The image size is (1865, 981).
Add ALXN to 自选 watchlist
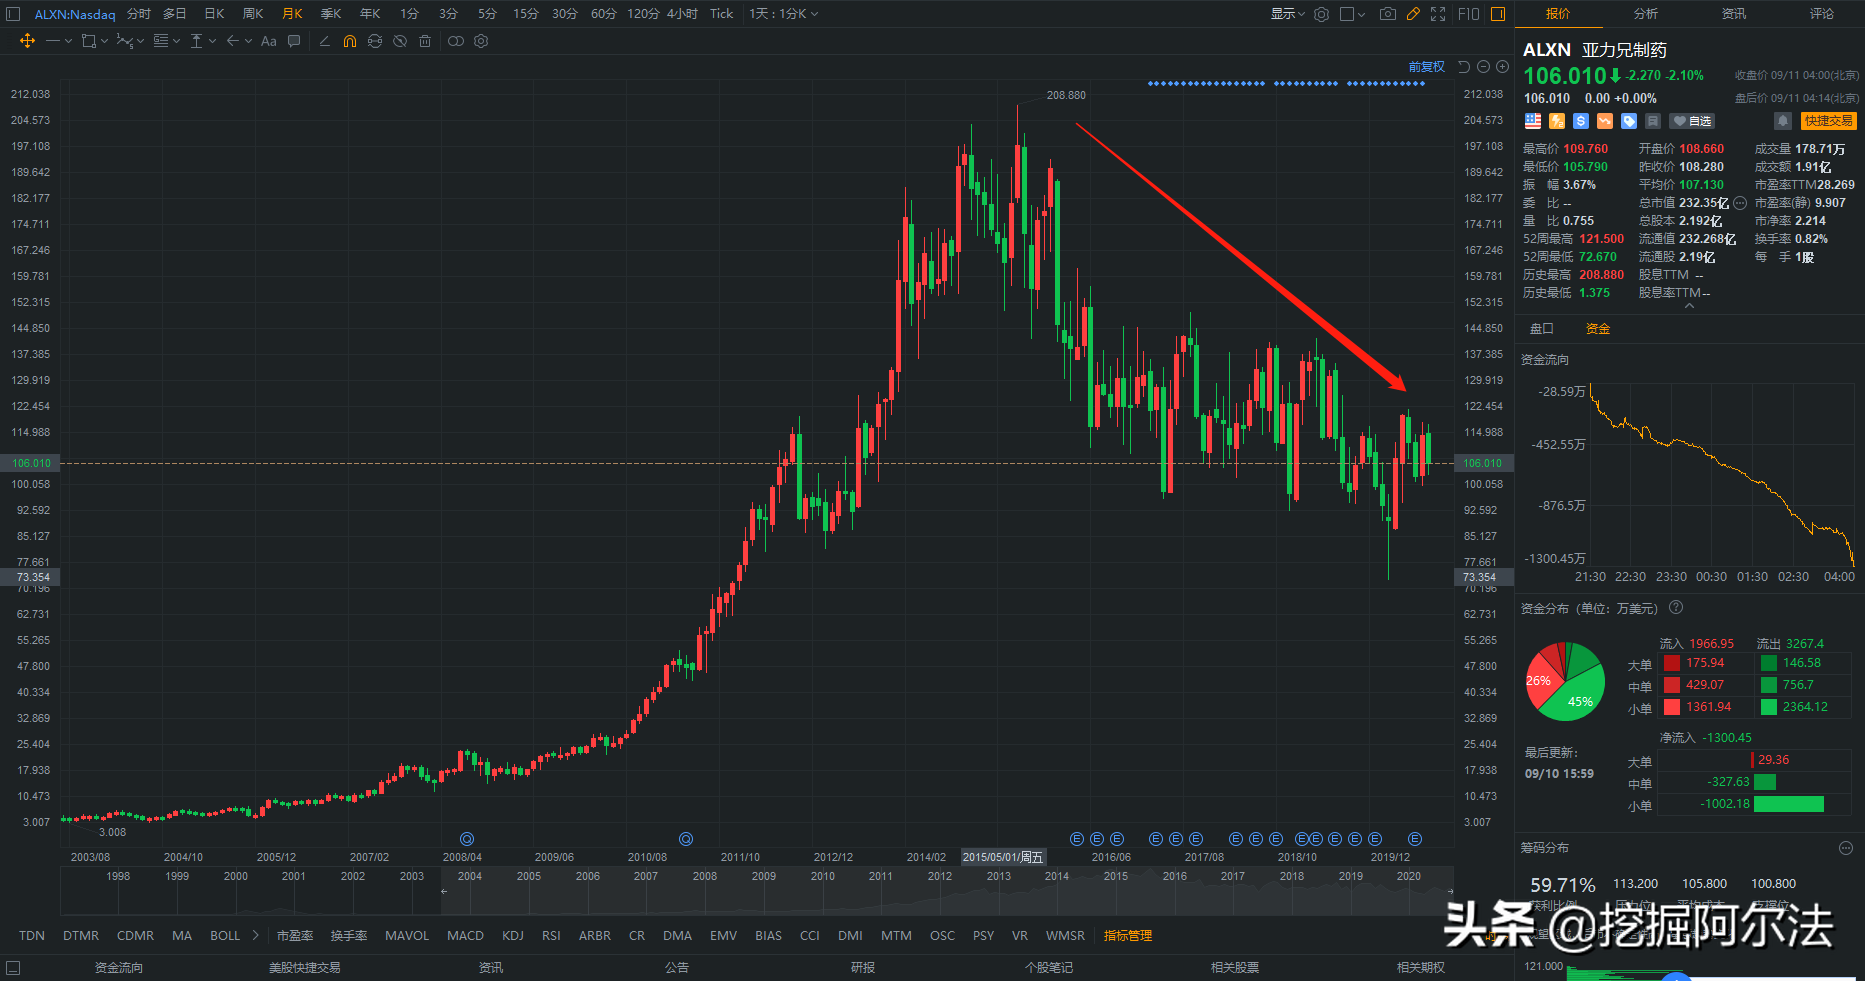[1692, 121]
